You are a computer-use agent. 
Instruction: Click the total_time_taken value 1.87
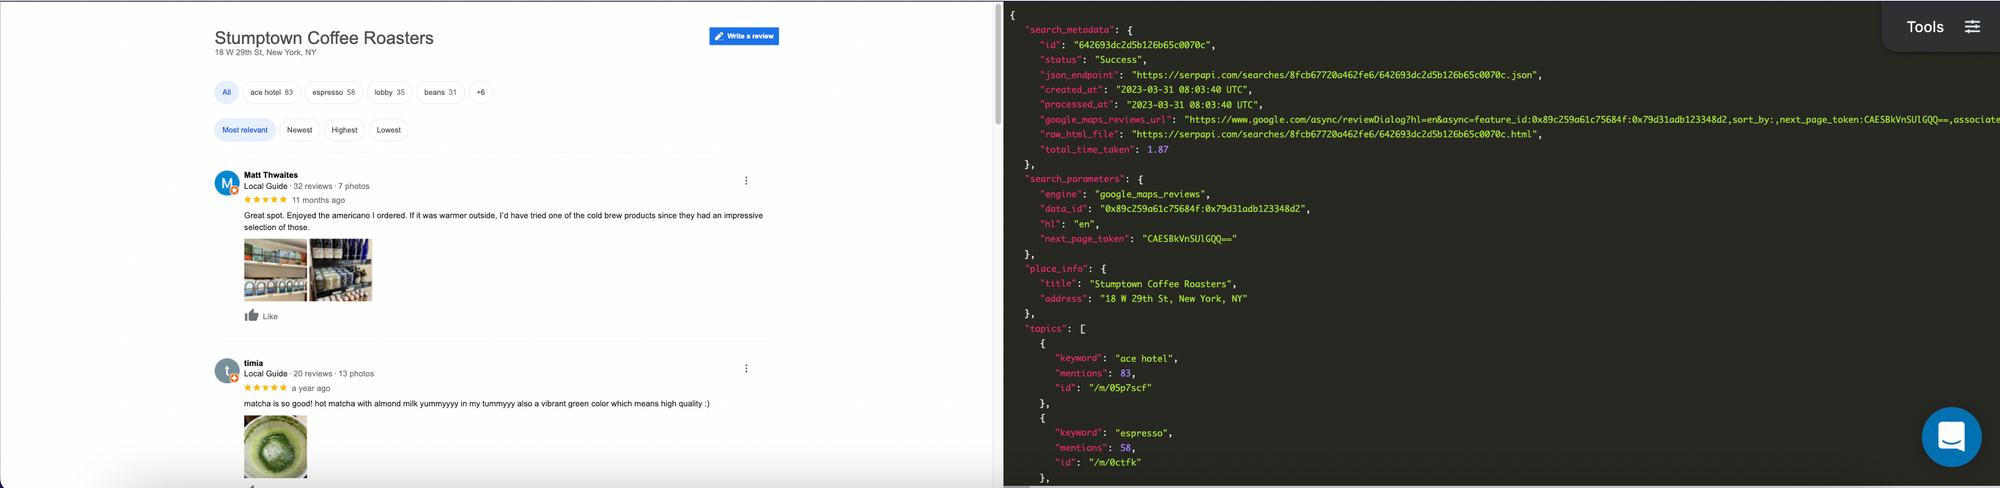coord(1157,149)
